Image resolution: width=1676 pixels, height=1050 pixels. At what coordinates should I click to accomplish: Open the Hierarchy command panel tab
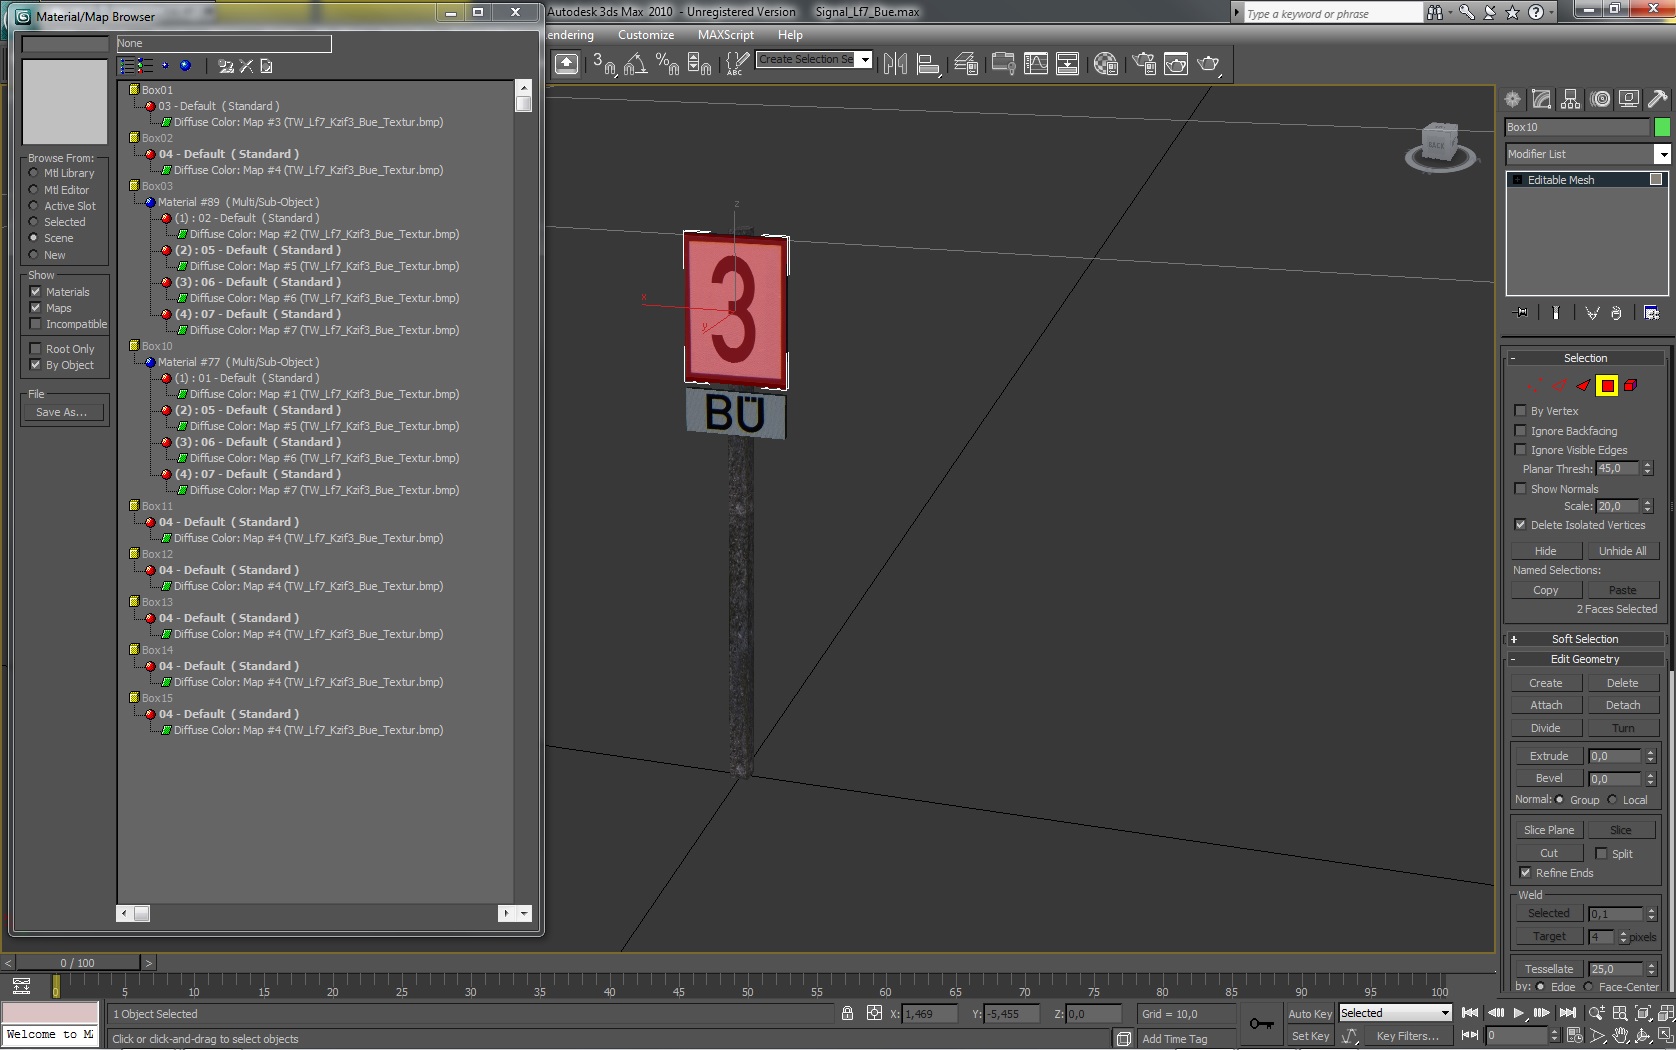tap(1570, 99)
